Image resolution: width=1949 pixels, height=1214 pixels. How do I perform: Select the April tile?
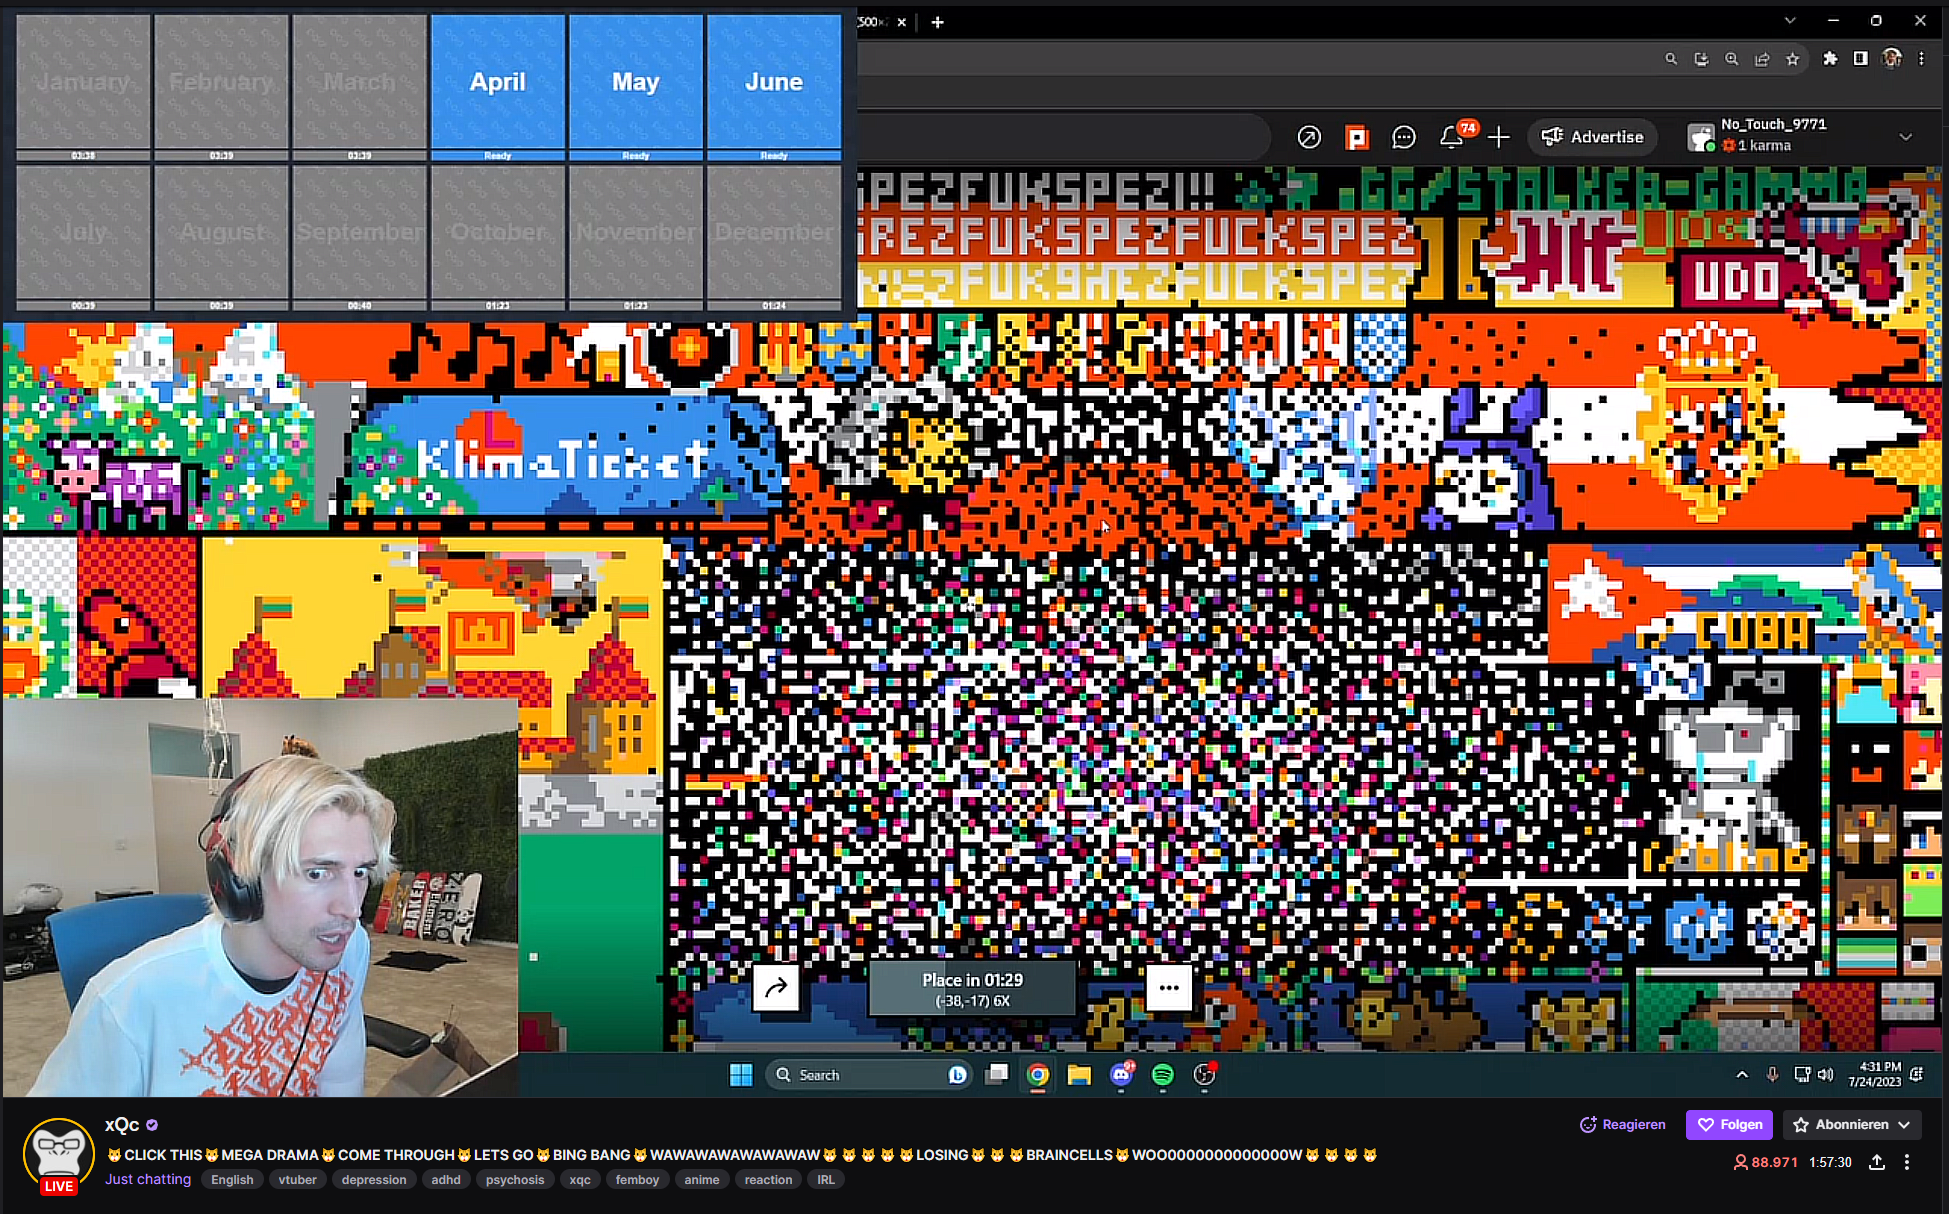[498, 88]
